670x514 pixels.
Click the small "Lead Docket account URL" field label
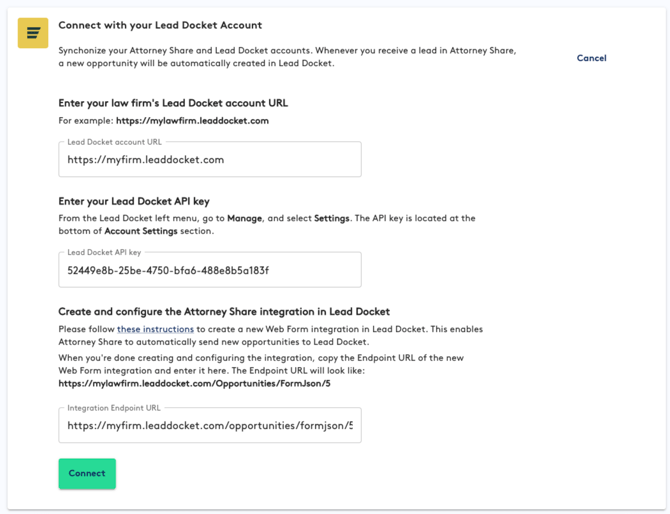(x=114, y=143)
